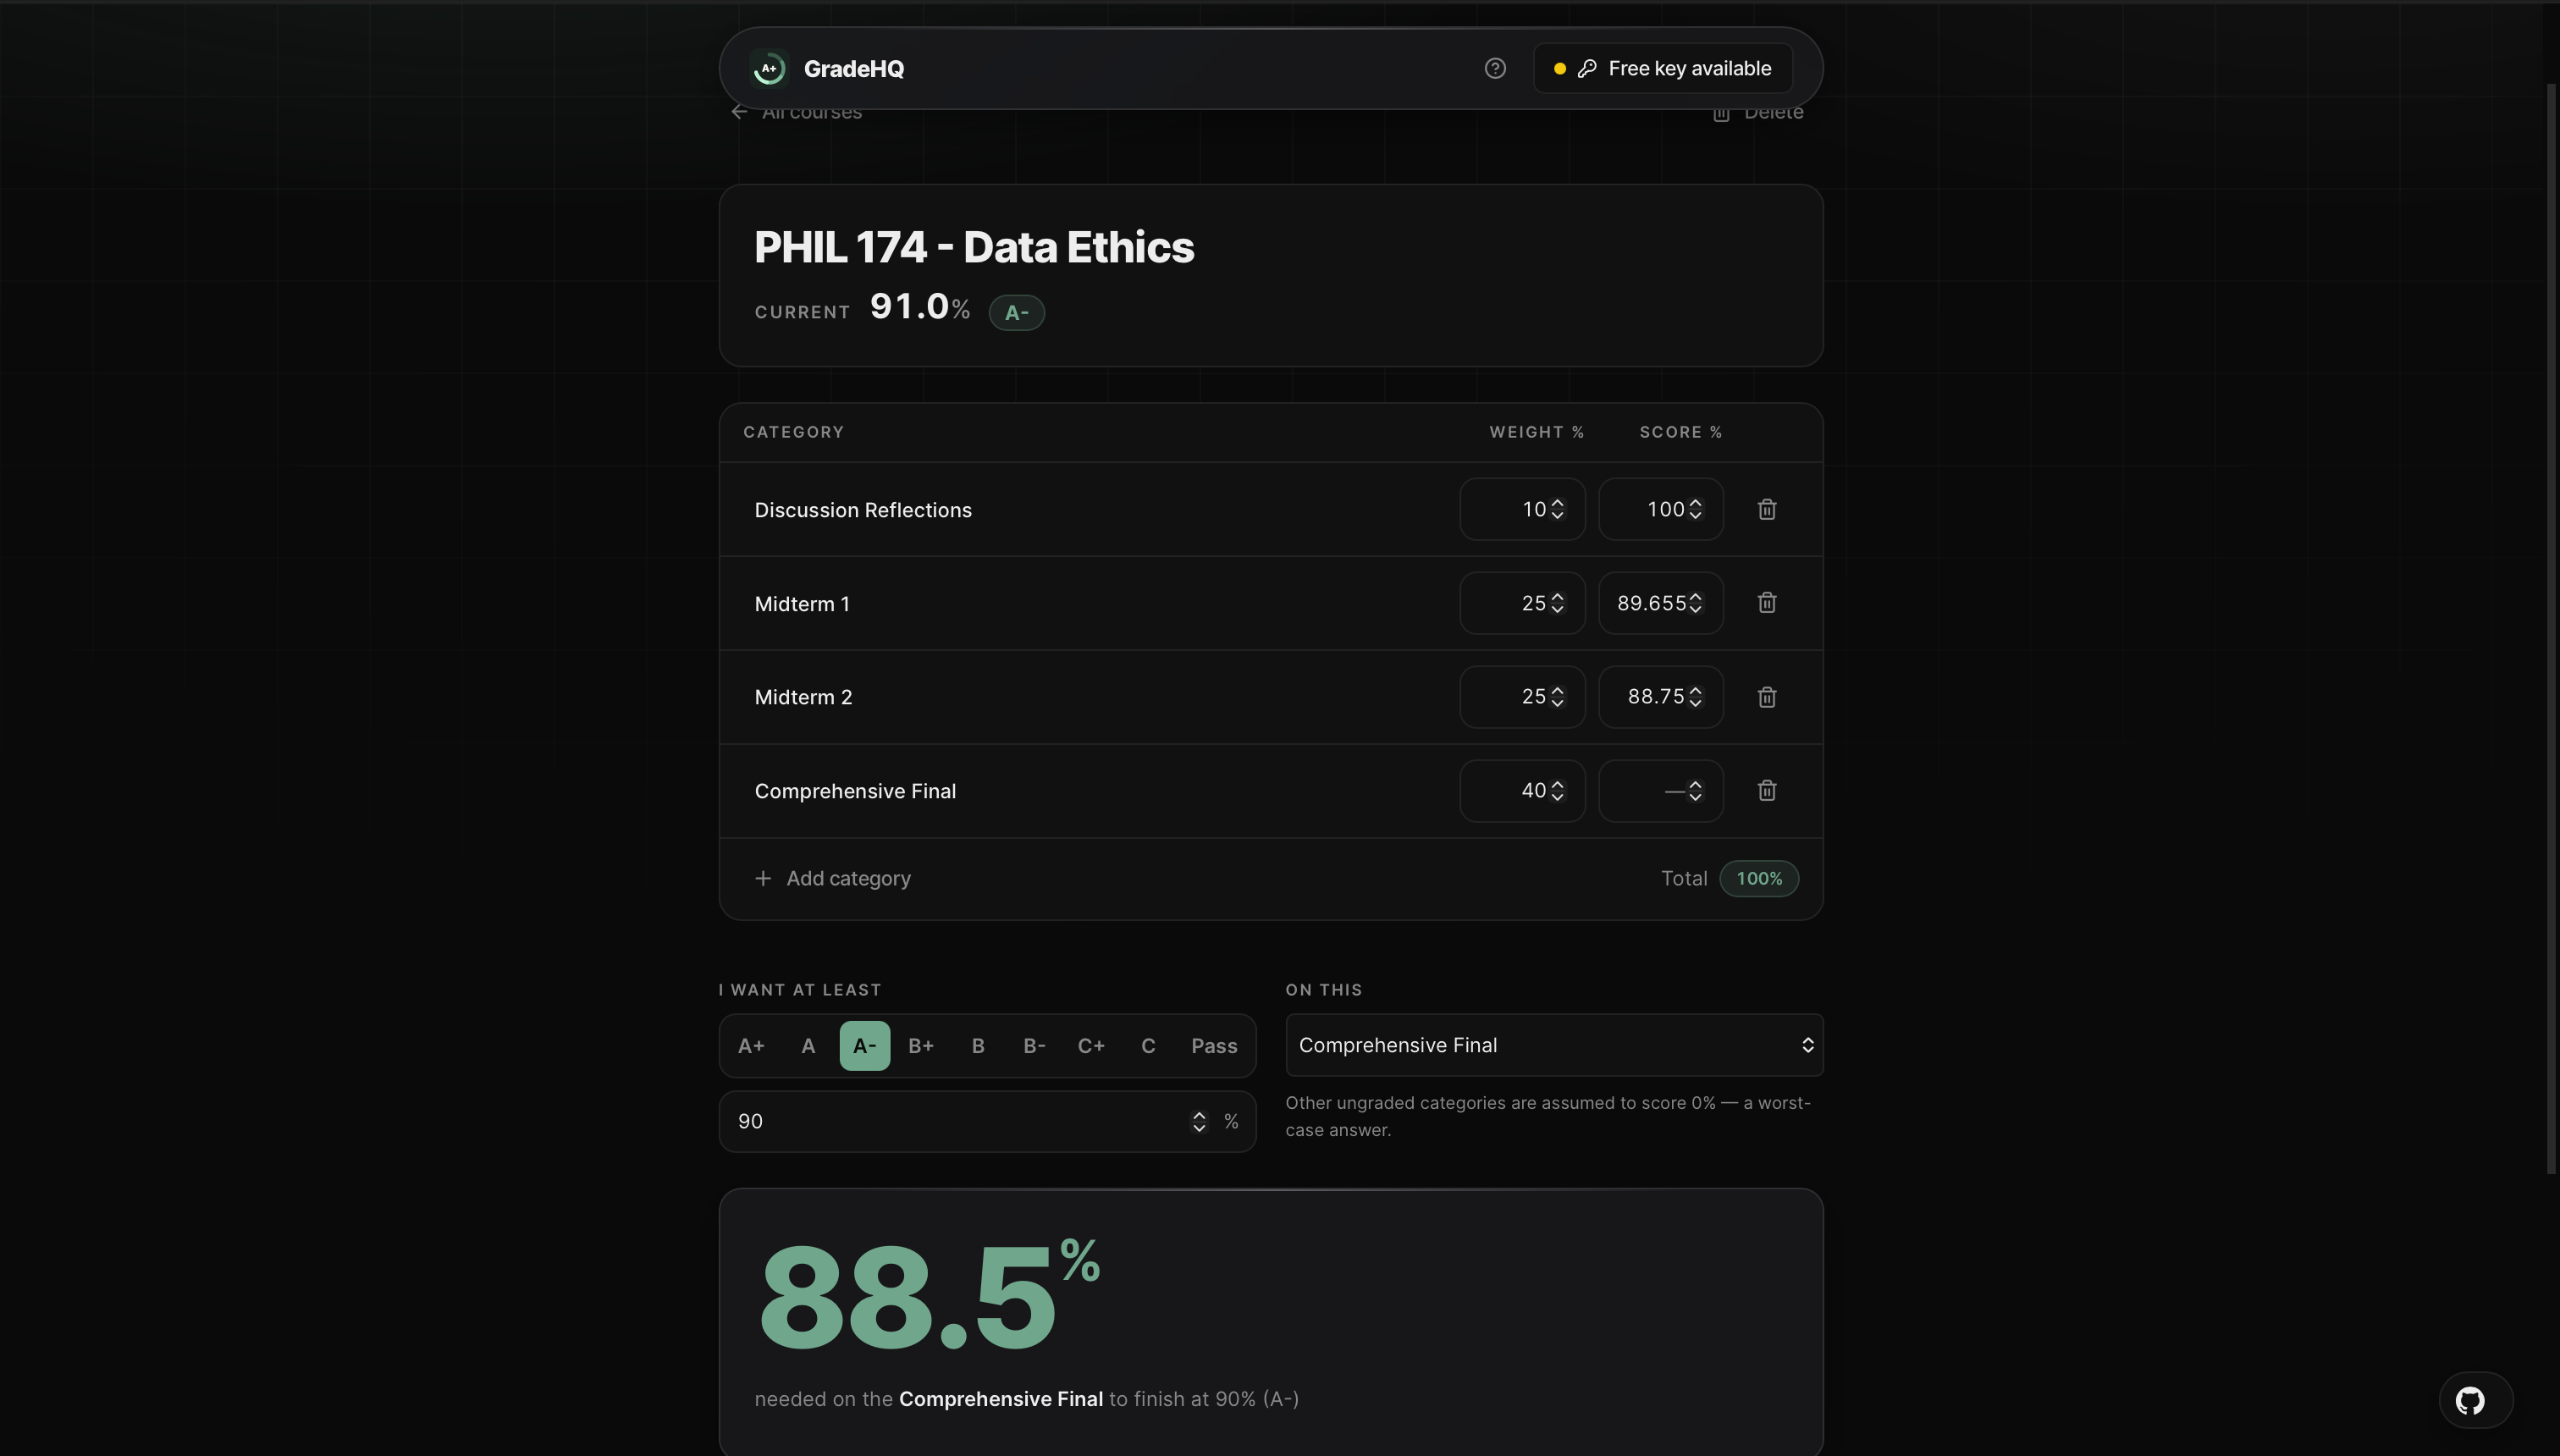Select the Pass target grade
This screenshot has width=2560, height=1456.
(1214, 1046)
